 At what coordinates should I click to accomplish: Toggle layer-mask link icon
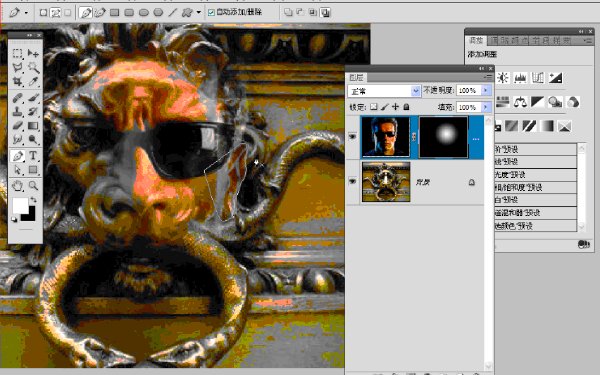click(x=414, y=137)
